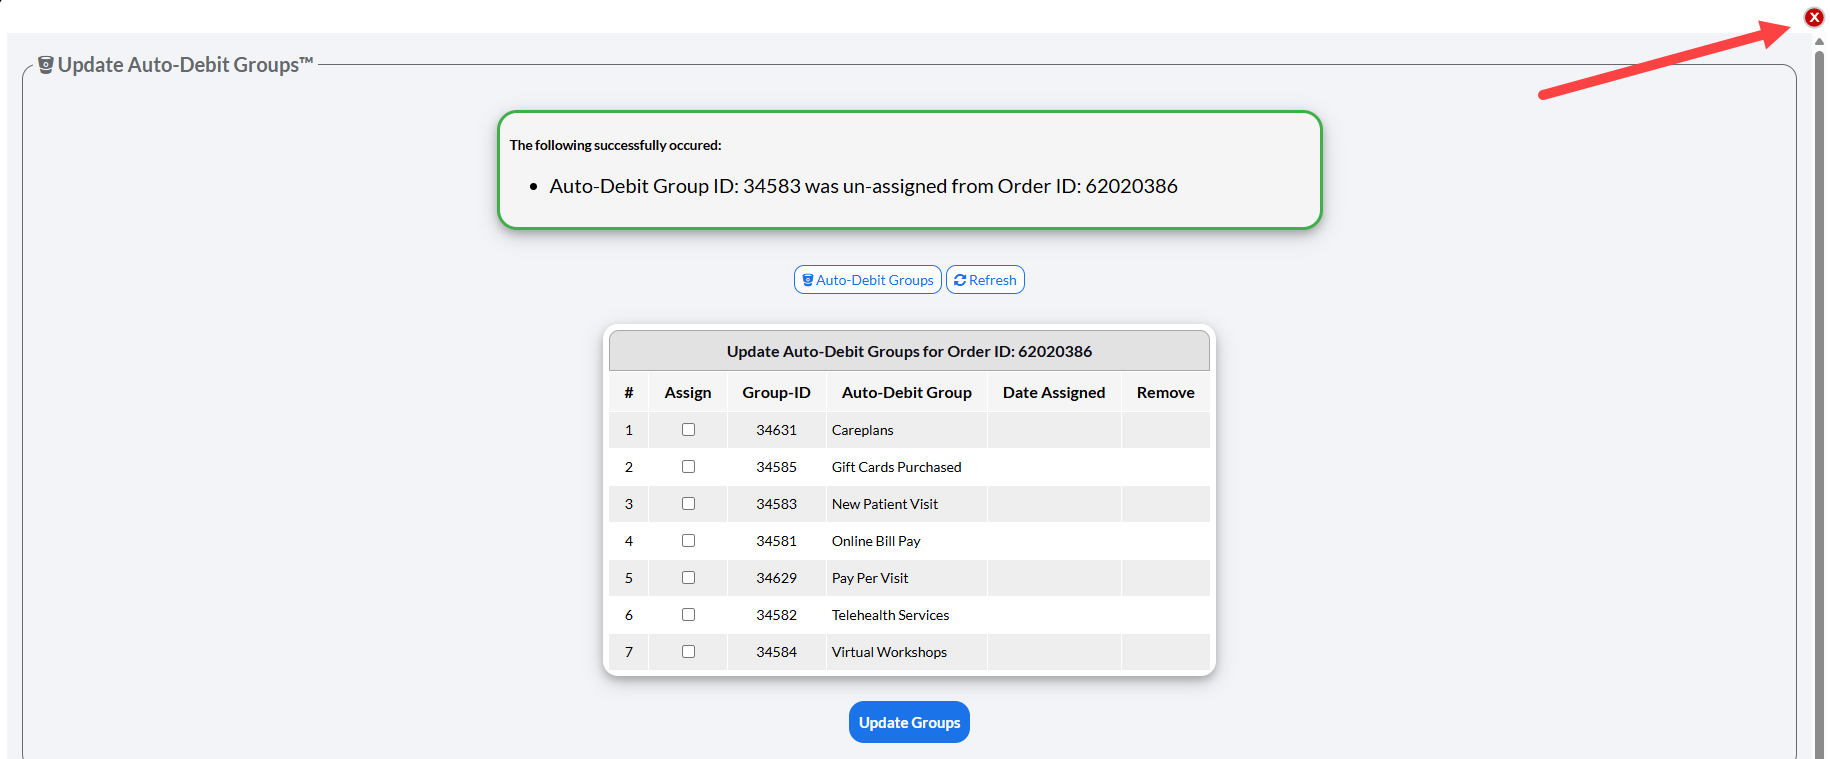Click Group-ID 34582 cell

[776, 615]
